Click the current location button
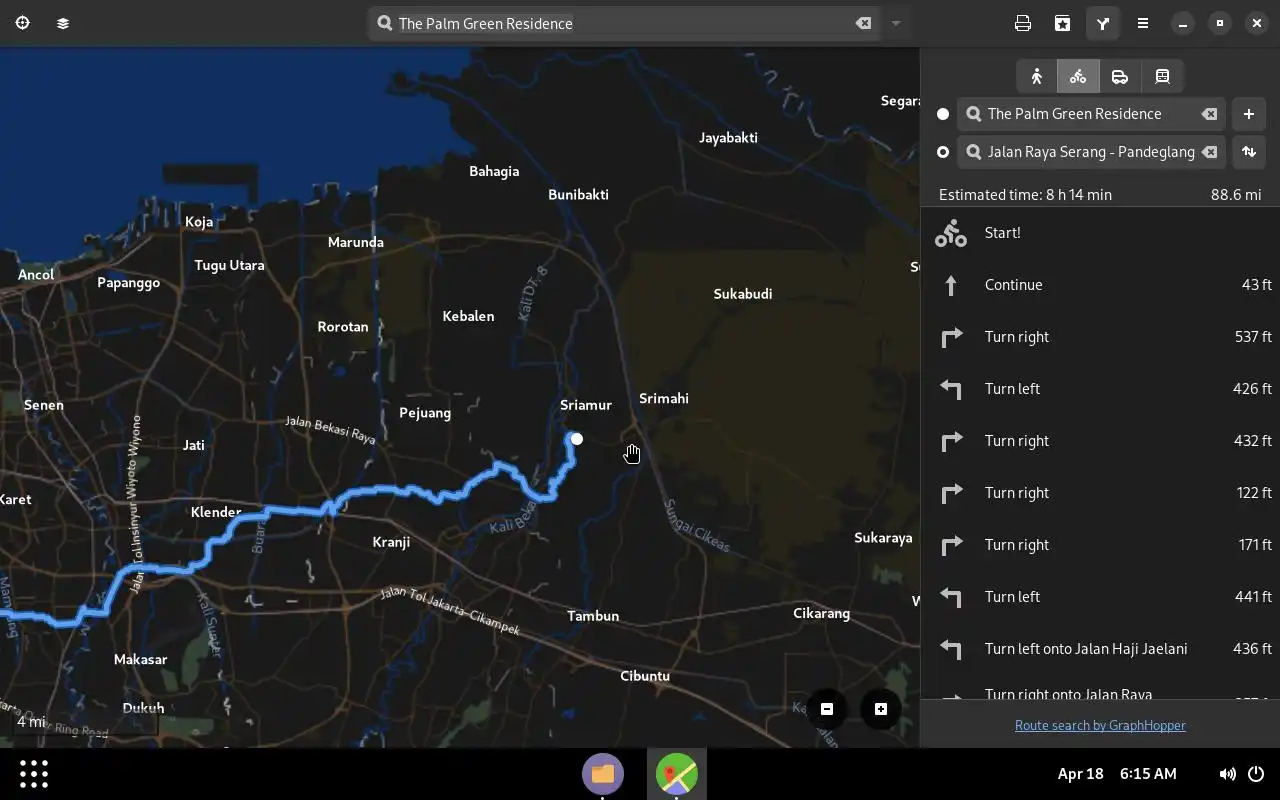1280x800 pixels. coord(22,23)
